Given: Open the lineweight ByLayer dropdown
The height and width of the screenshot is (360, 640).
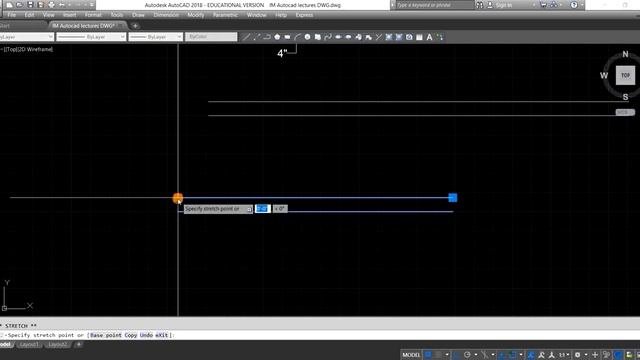Looking at the screenshot, I should 156,37.
